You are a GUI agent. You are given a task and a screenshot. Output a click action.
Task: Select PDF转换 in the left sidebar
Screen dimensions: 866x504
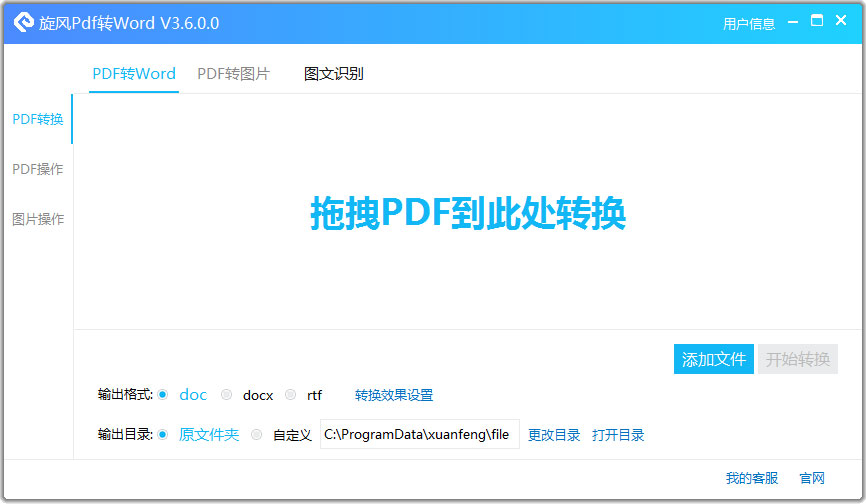tap(38, 119)
